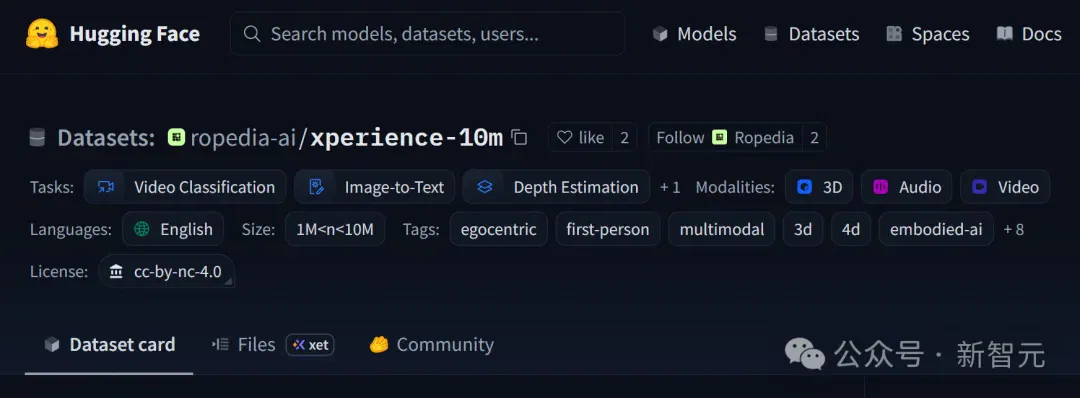Open the Hugging Face home link text

134,34
